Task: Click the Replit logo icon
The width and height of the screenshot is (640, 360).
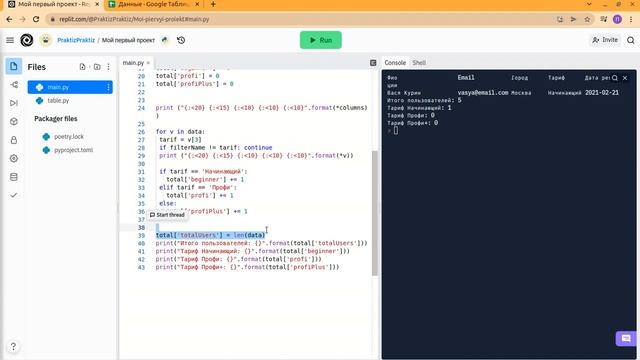Action: pos(27,40)
